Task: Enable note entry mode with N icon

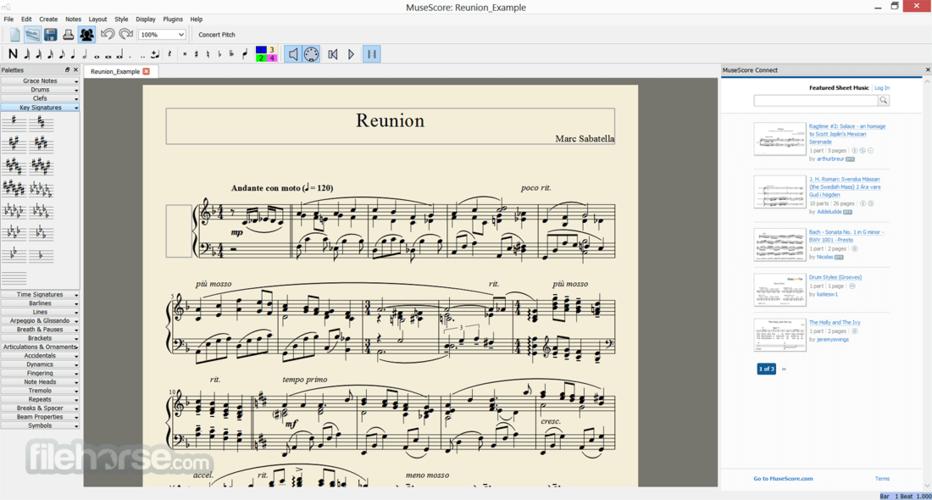Action: [x=12, y=54]
